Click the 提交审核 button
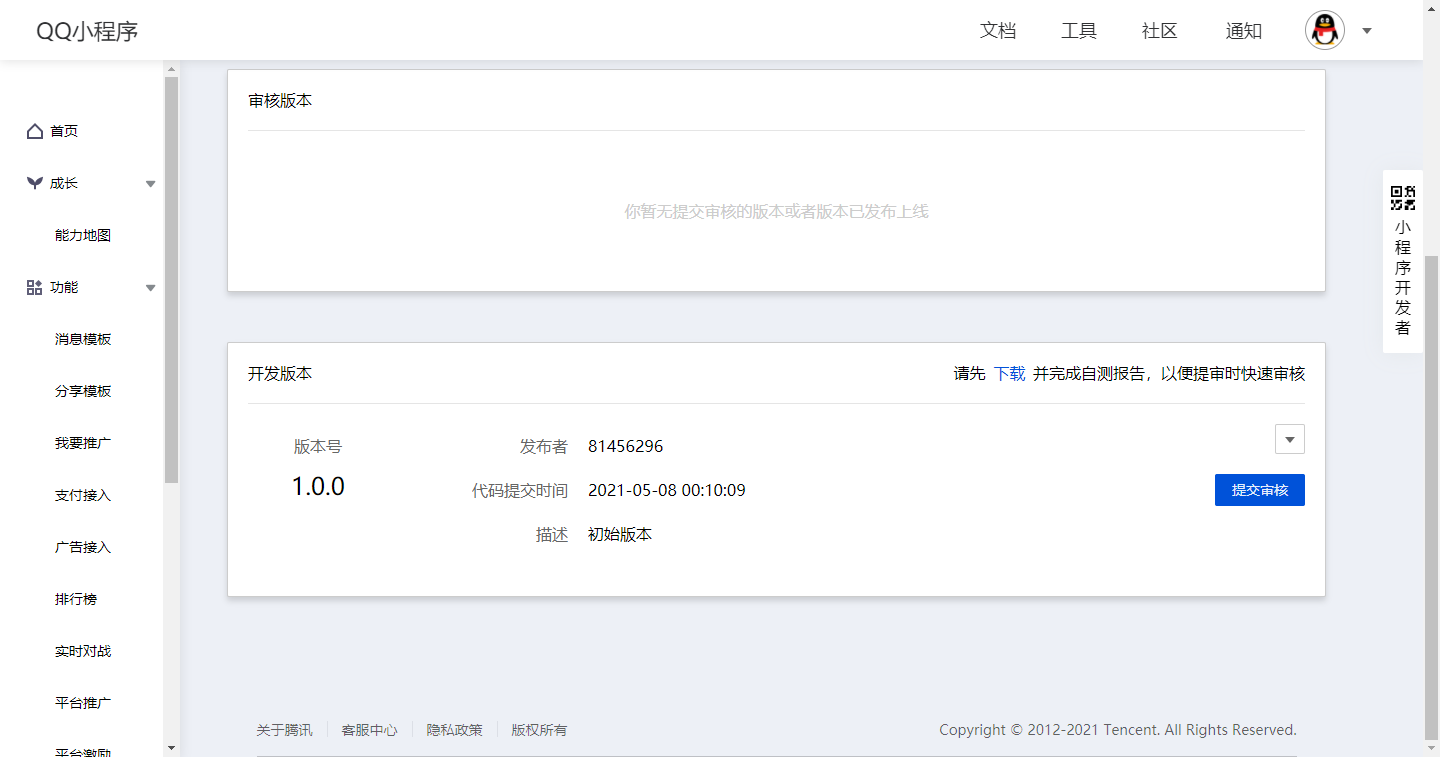Viewport: 1440px width, 757px height. [1259, 490]
